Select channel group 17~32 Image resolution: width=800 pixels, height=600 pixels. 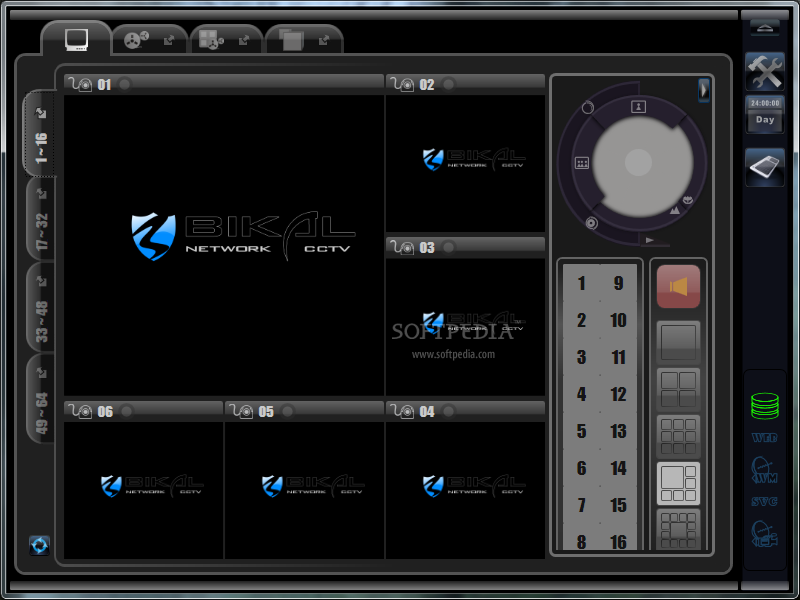tap(41, 219)
